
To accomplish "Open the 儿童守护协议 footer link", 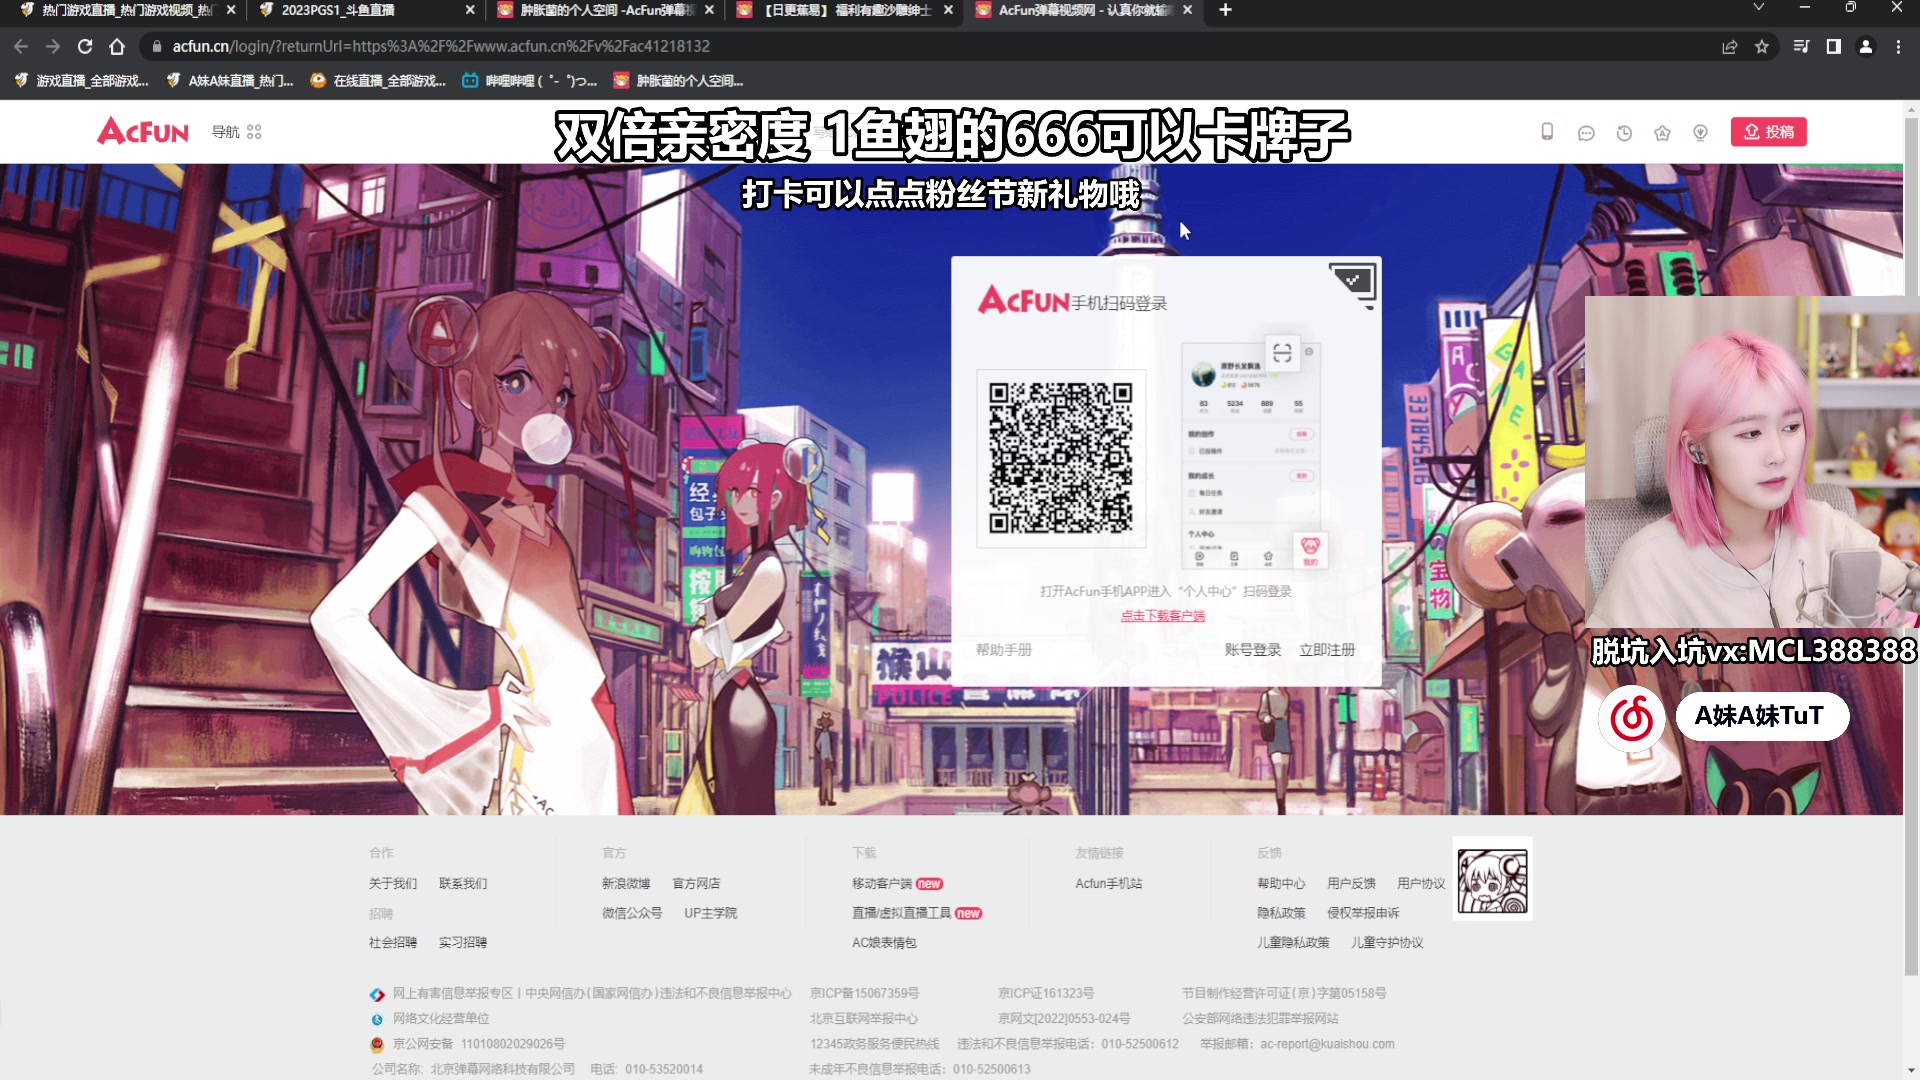I will pos(1388,943).
